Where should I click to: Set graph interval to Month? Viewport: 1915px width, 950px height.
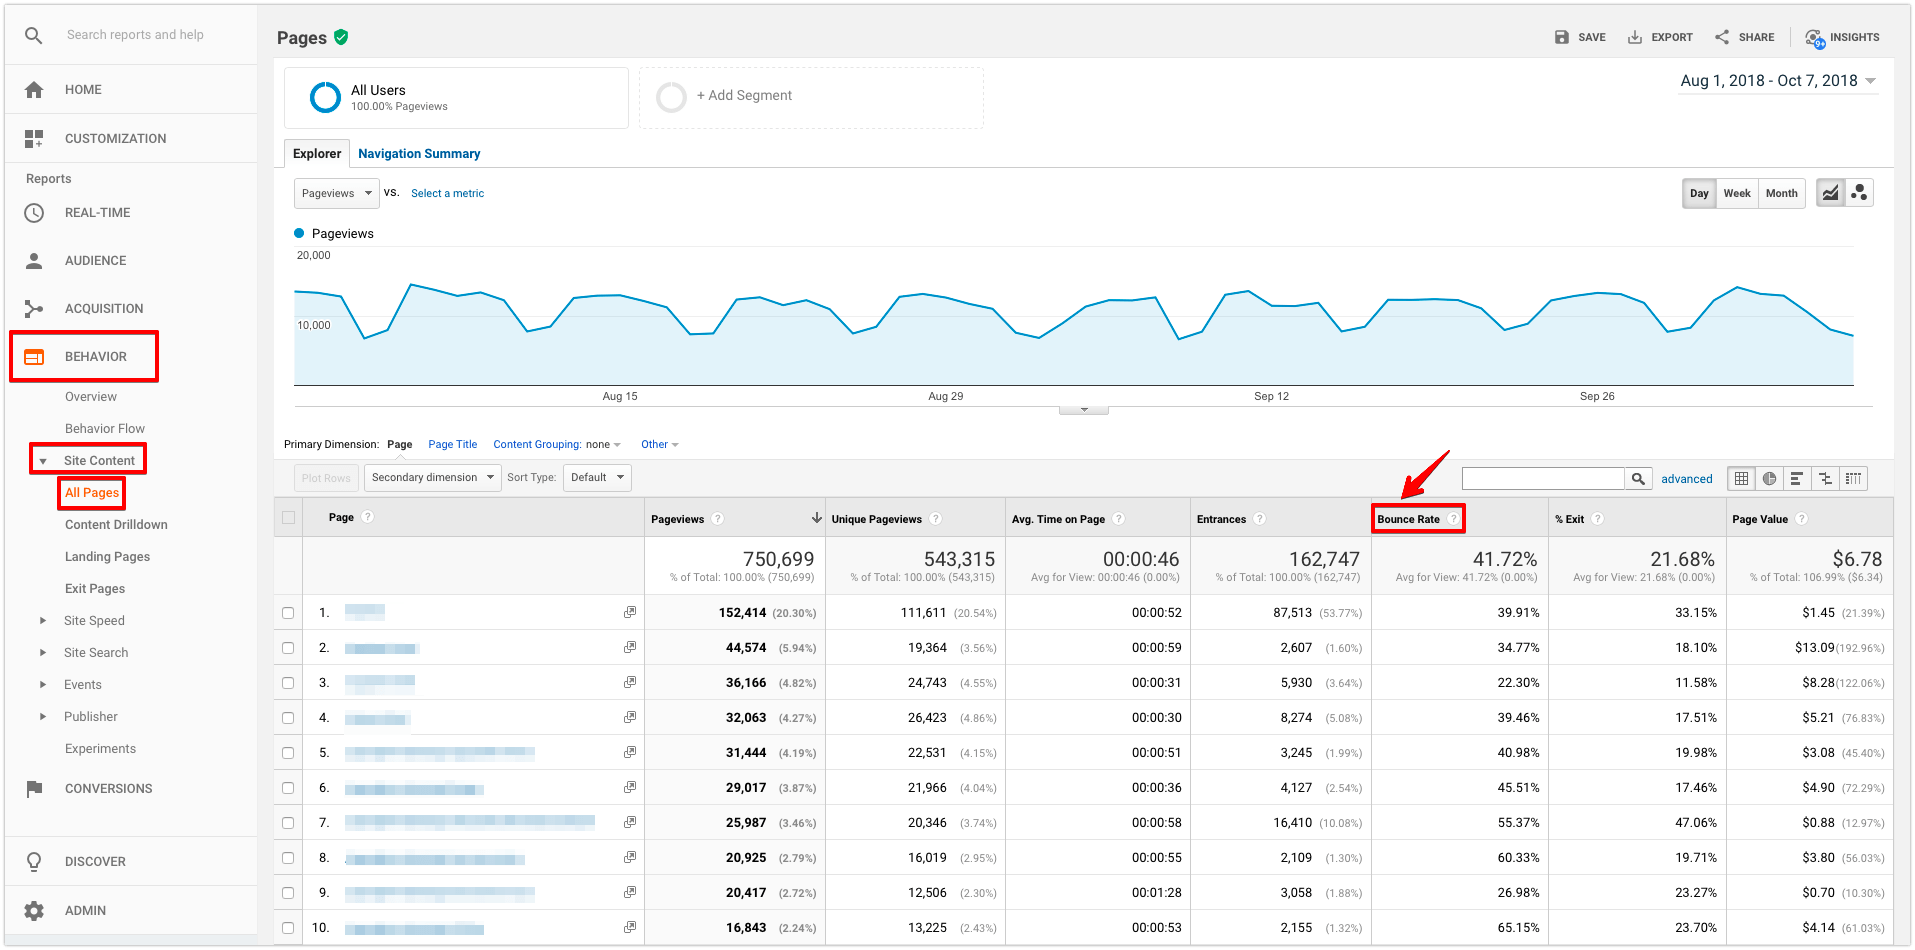click(1781, 194)
